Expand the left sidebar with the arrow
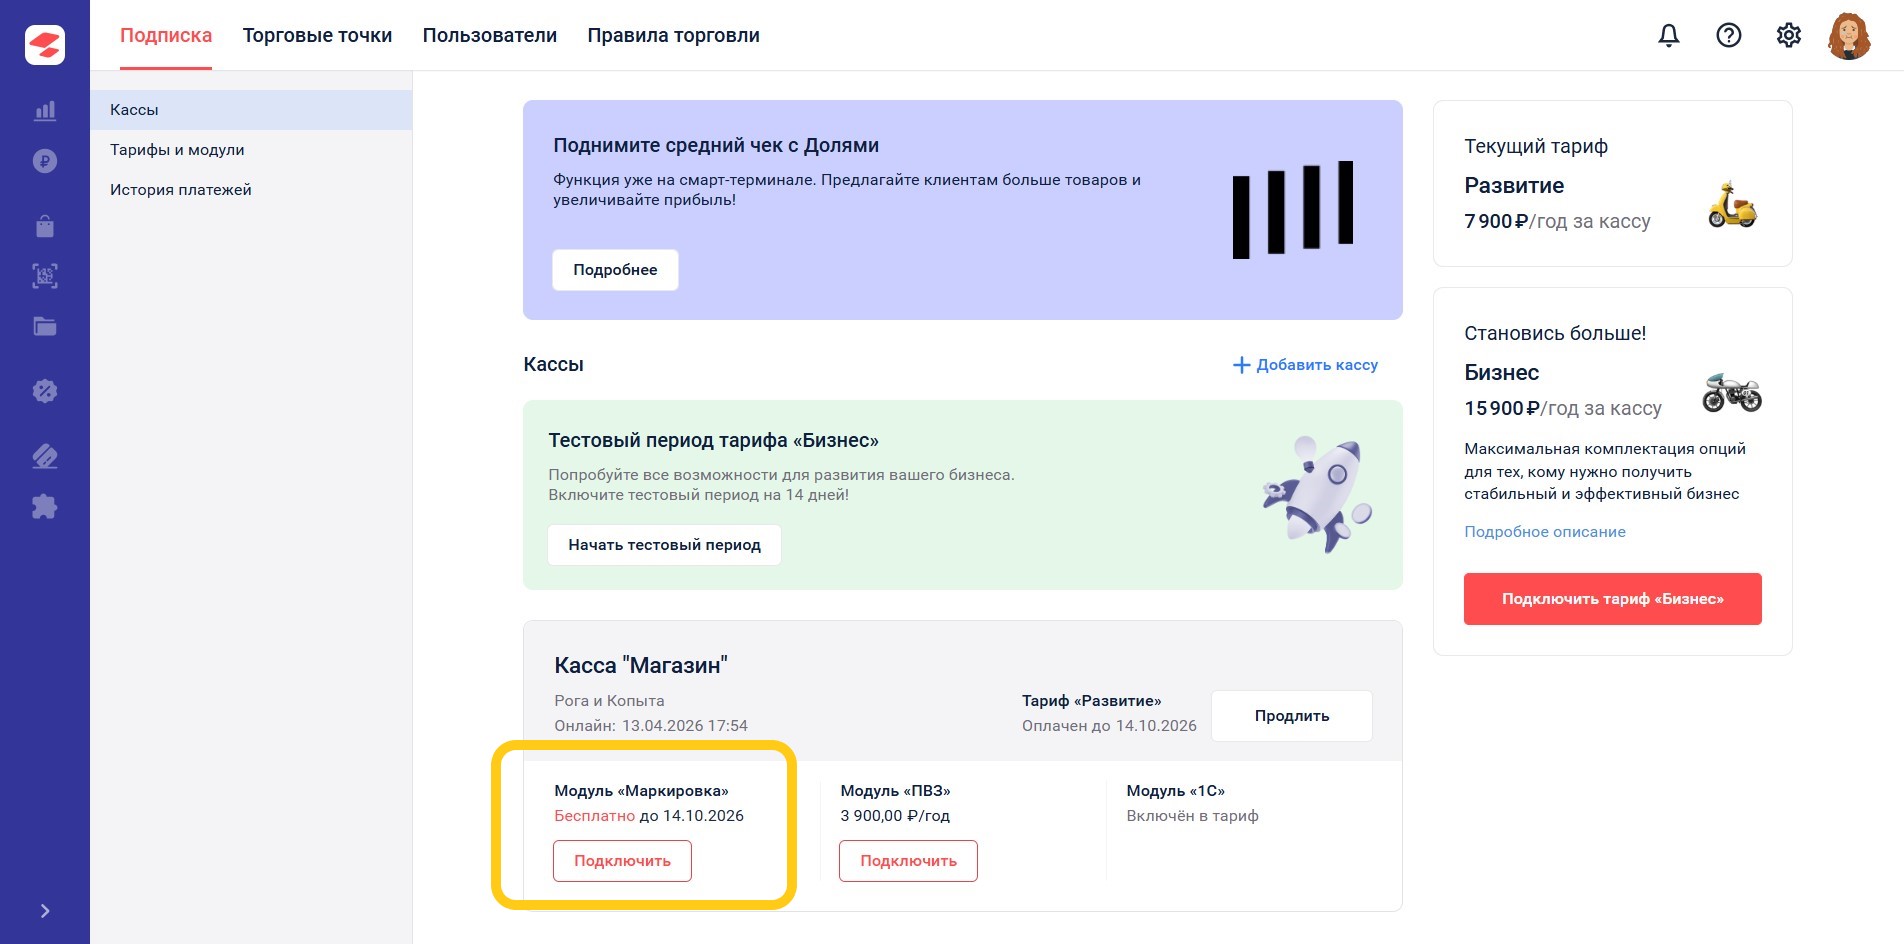 pos(45,911)
